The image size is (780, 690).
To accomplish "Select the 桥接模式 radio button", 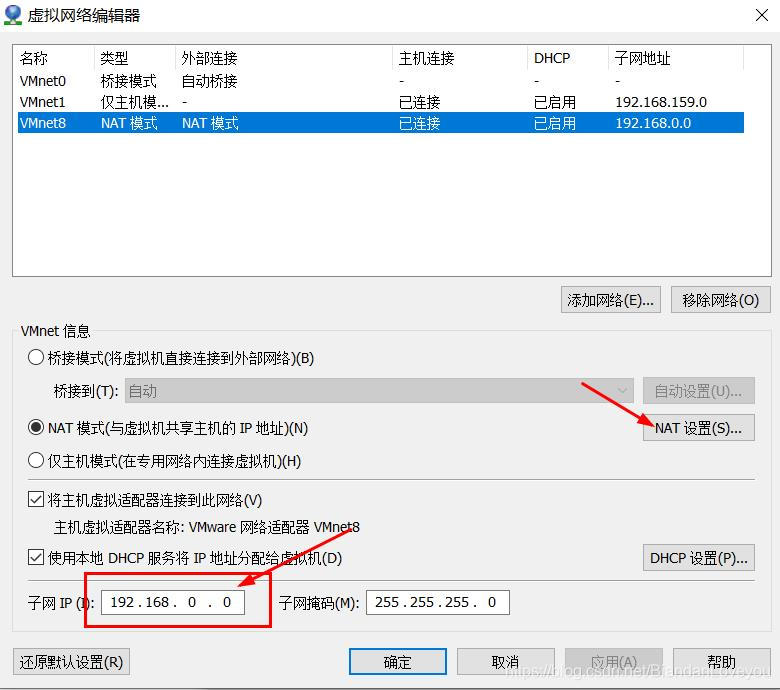I will (x=36, y=358).
